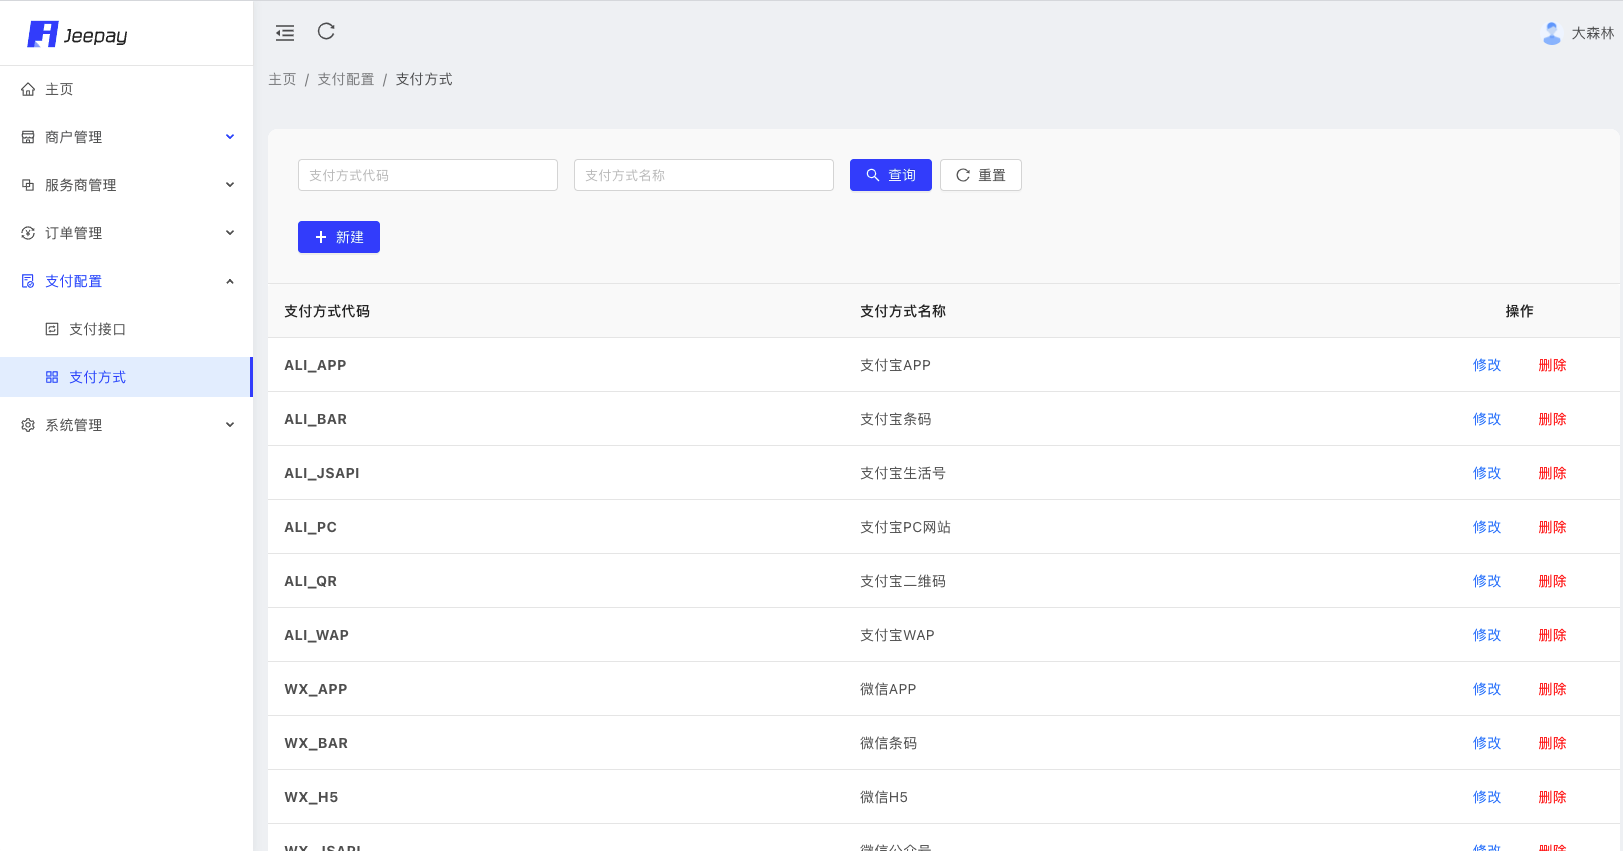Click the home icon next to 主页

point(28,89)
